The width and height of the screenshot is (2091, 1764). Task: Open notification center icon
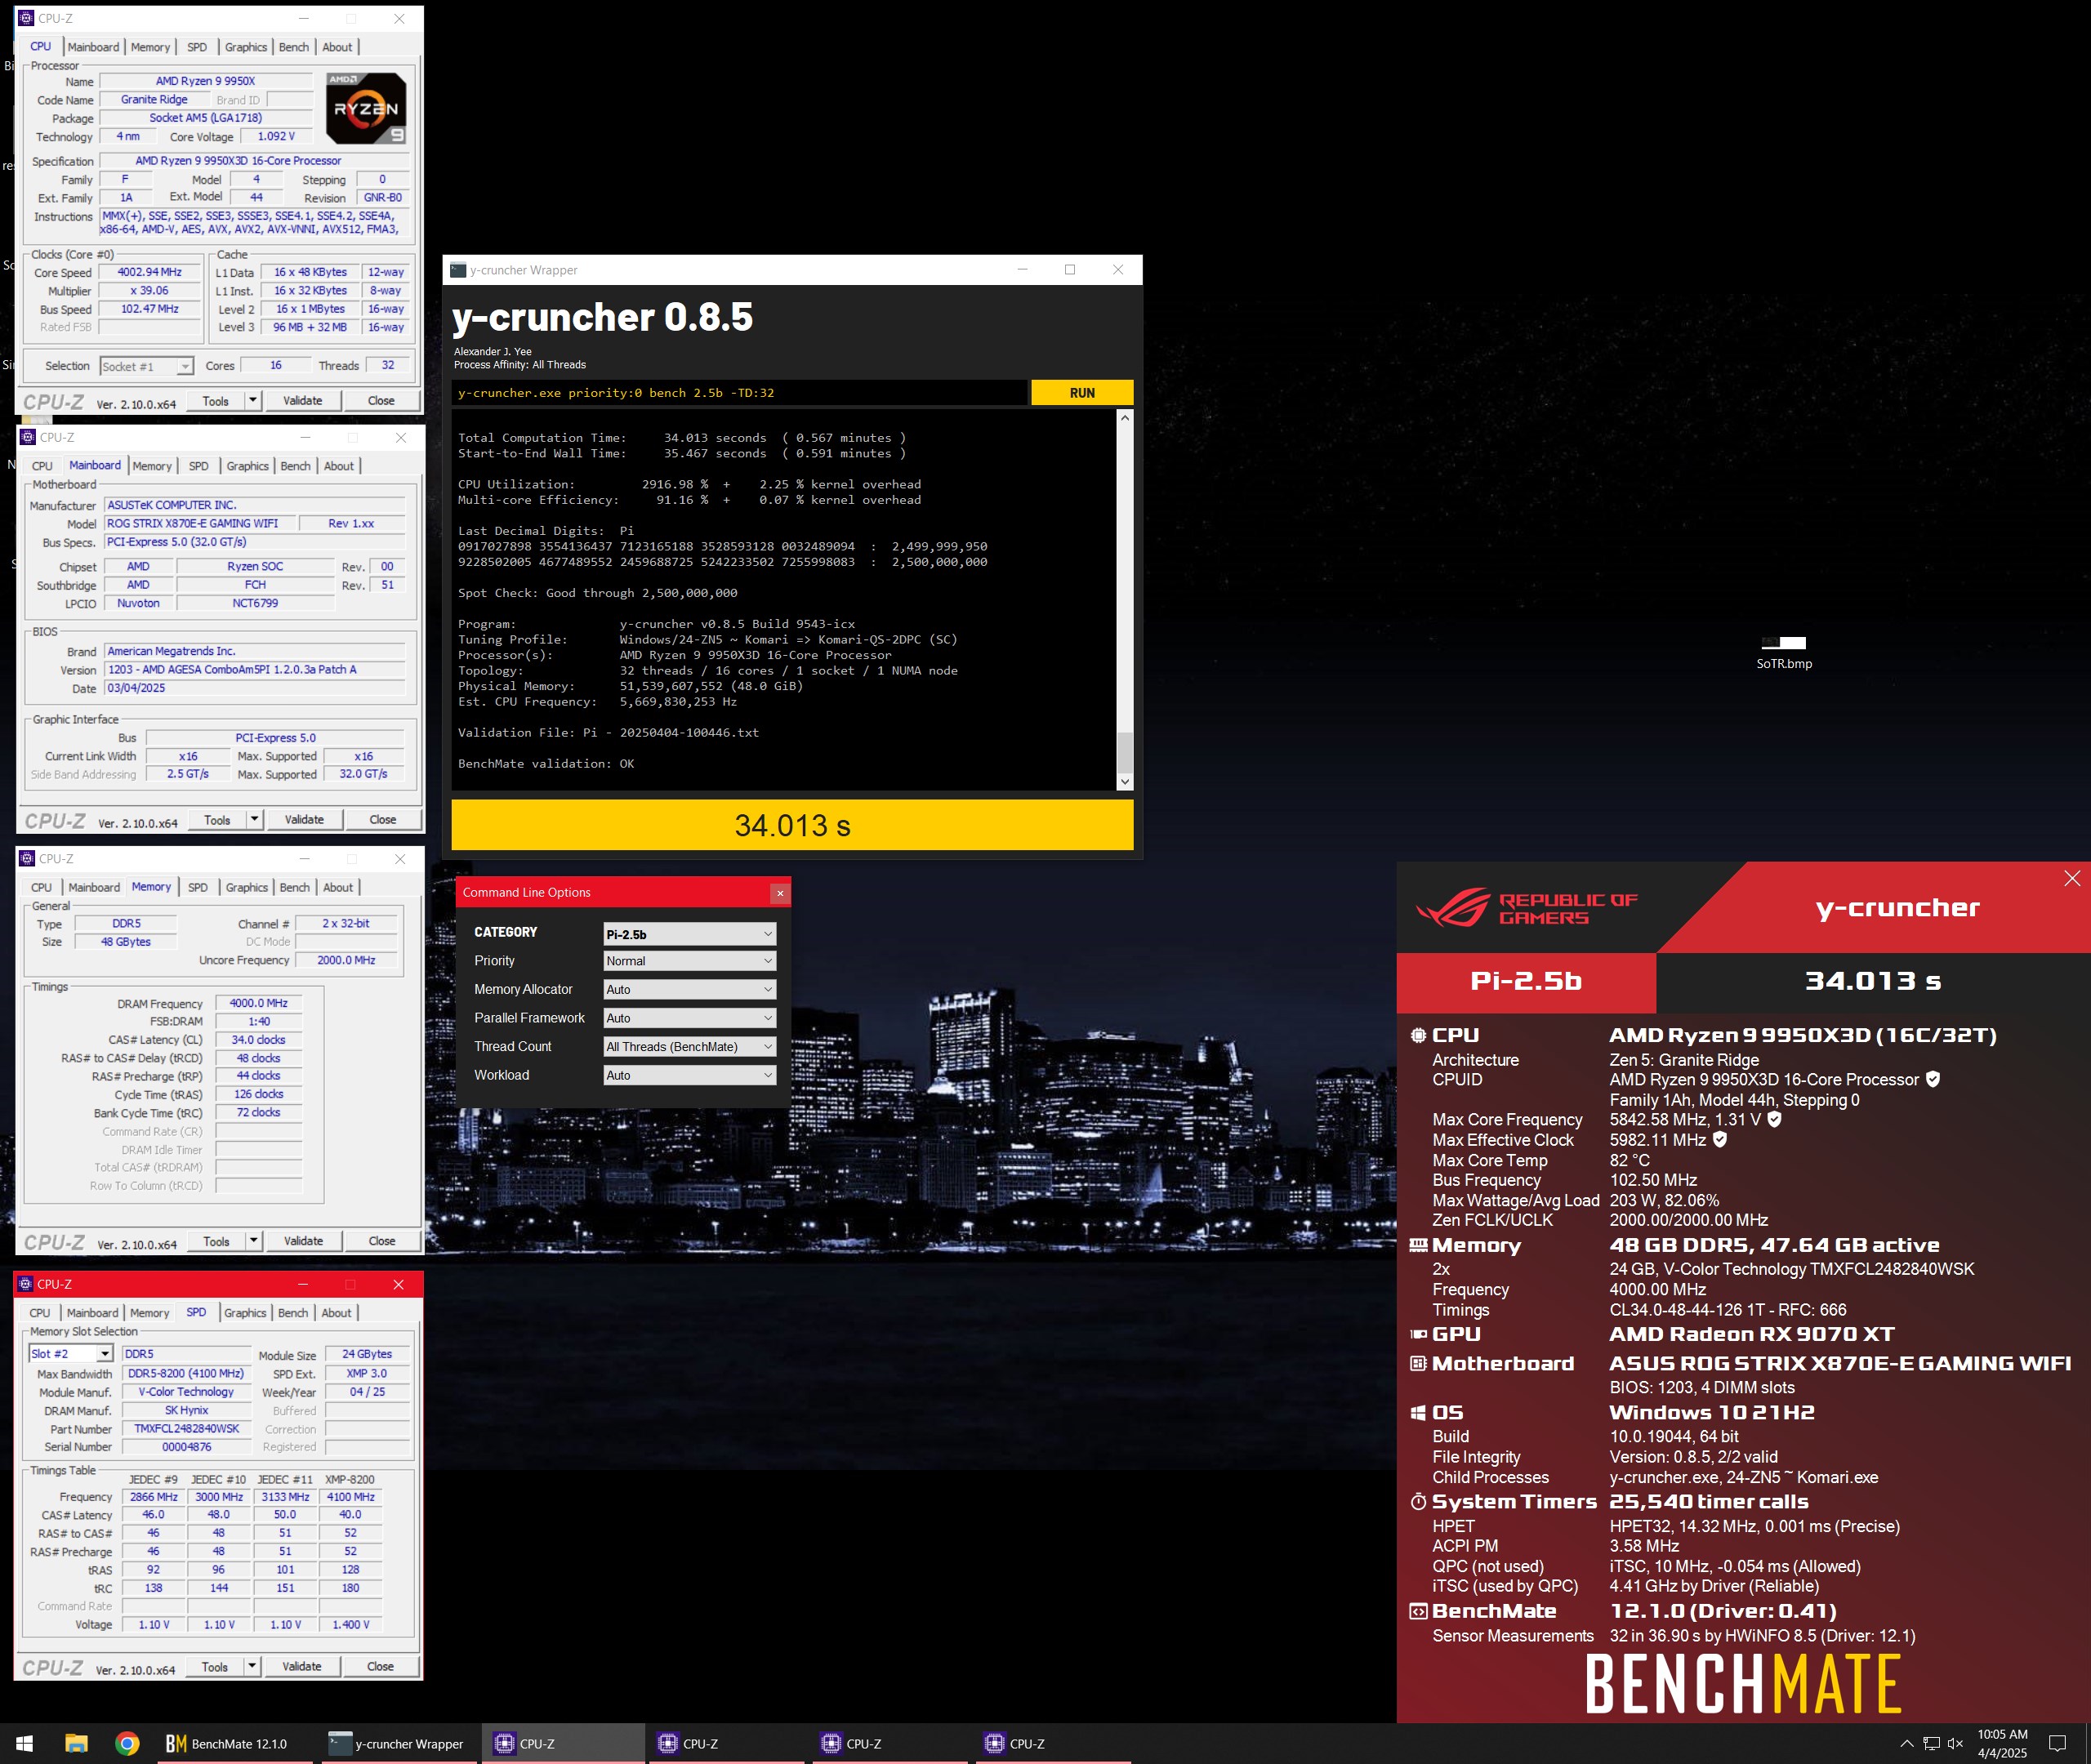coord(2057,1744)
